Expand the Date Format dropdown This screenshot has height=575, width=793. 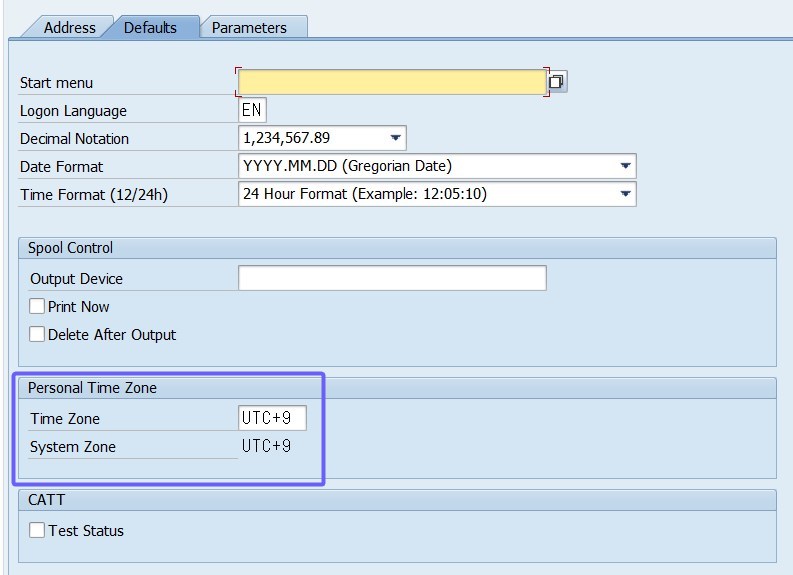[625, 166]
